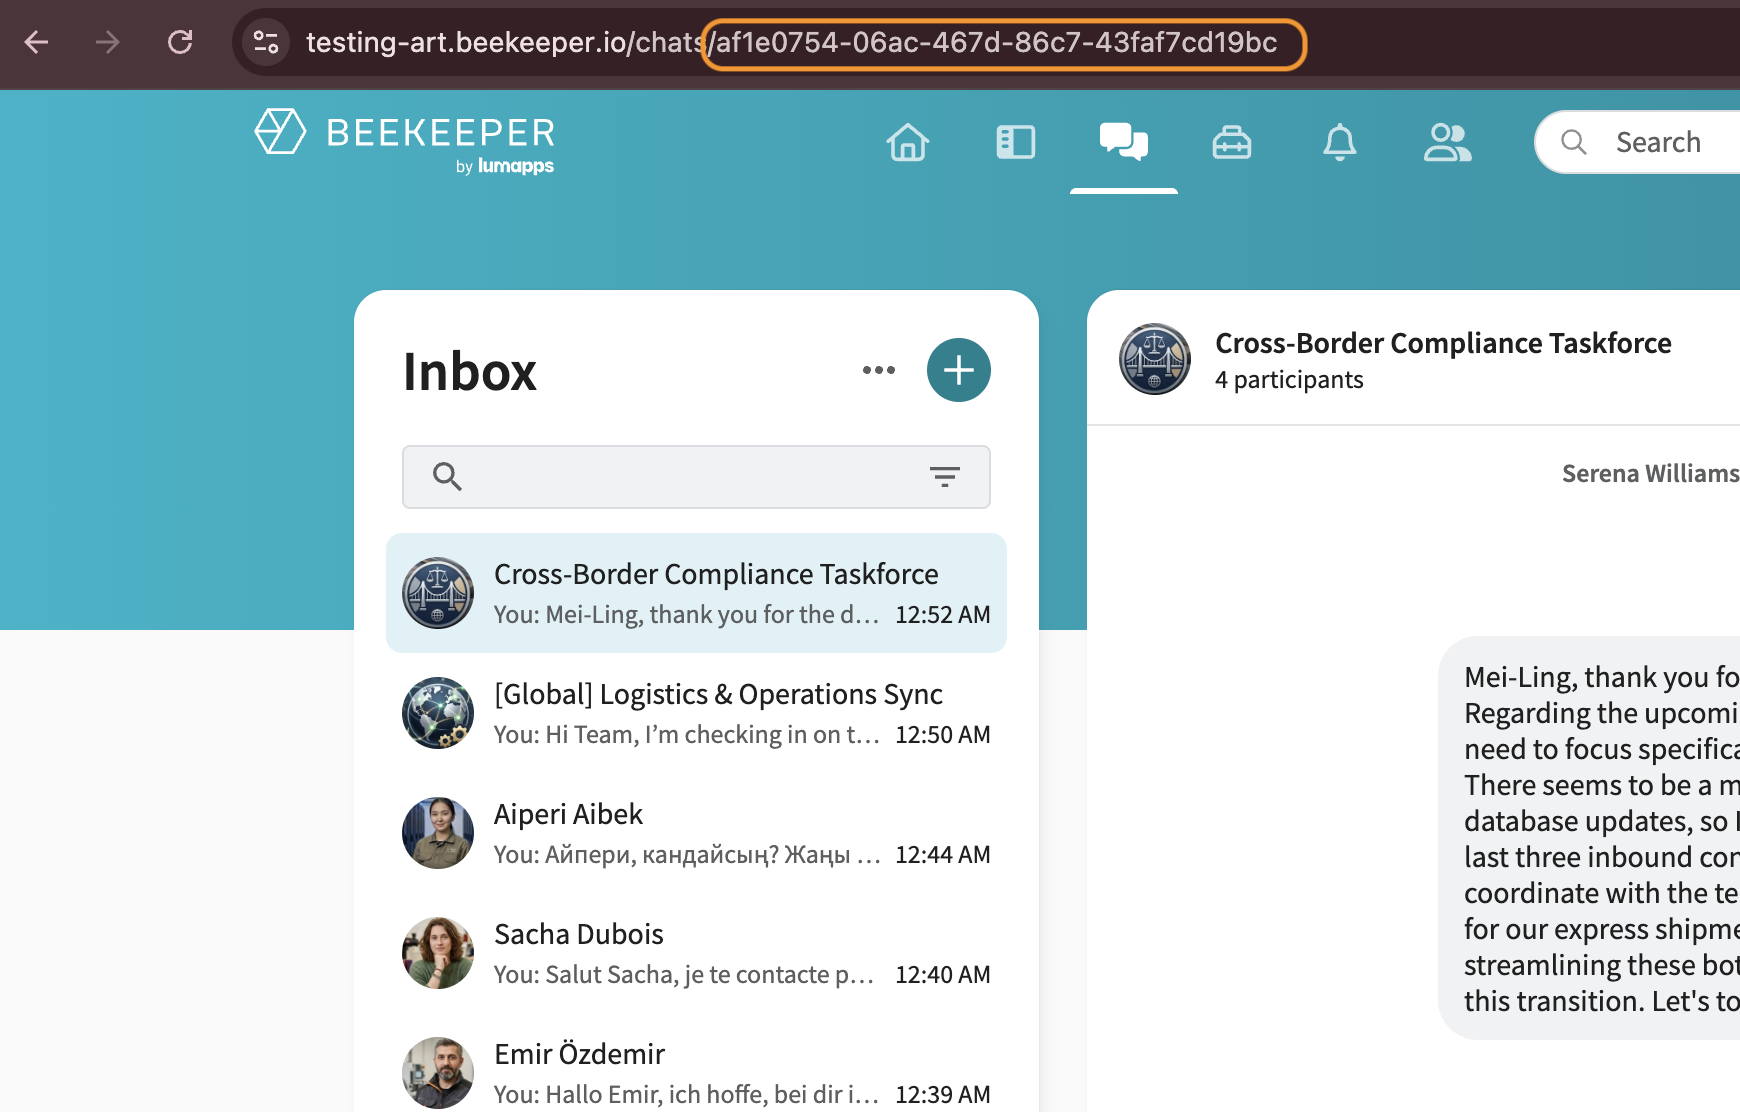Open Cross-Border Compliance Taskforce chat header title
The image size is (1740, 1112).
[1443, 343]
